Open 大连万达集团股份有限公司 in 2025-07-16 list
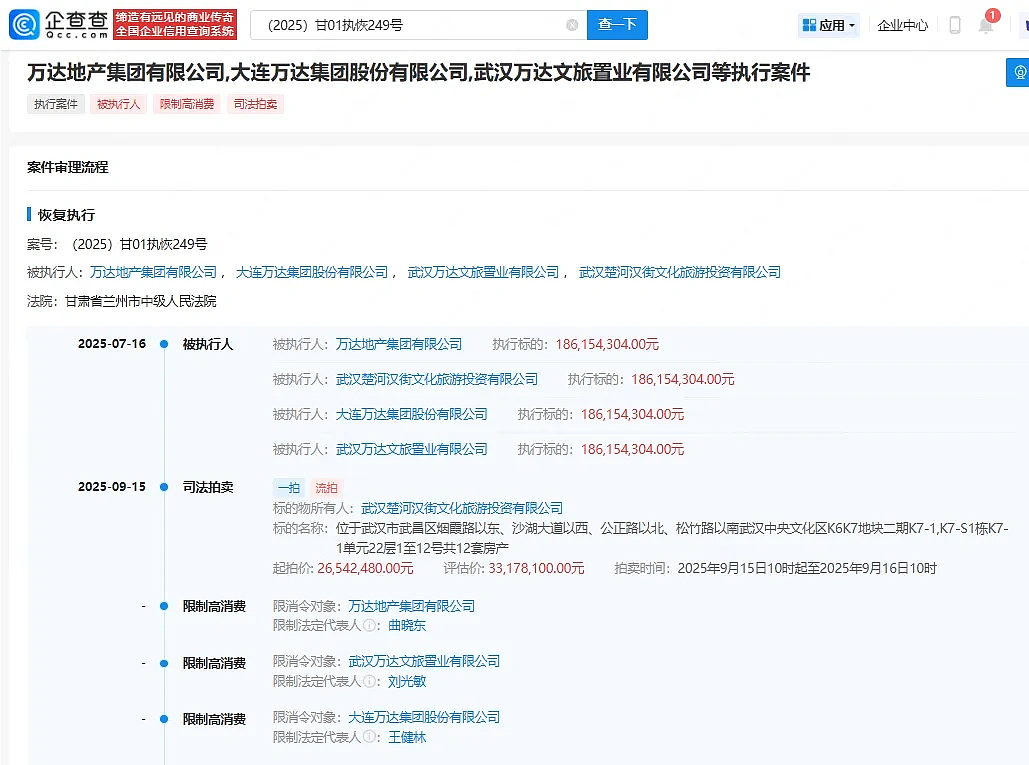 pos(411,415)
